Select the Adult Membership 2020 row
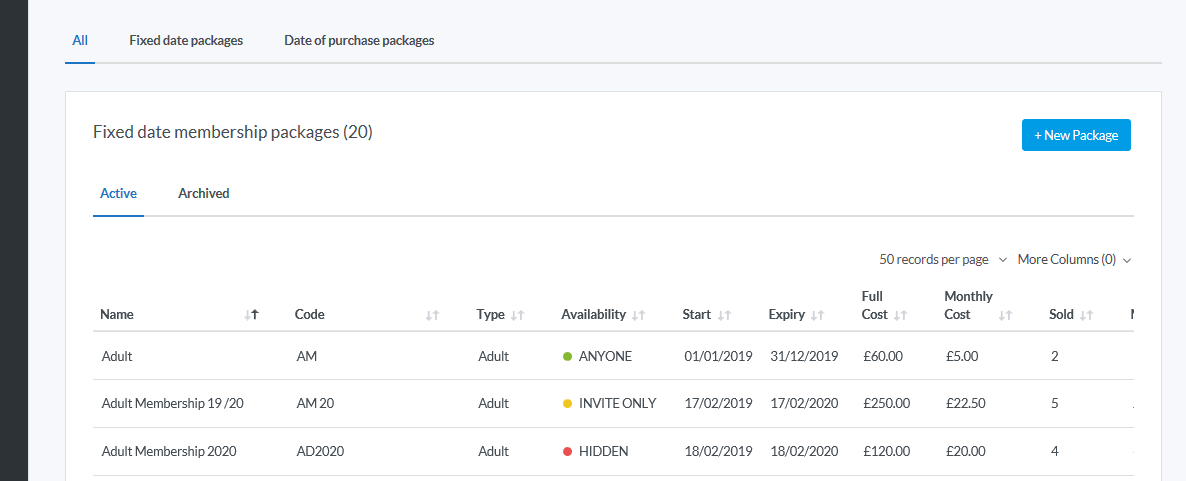Screen dimensions: 1186x481 point(169,452)
